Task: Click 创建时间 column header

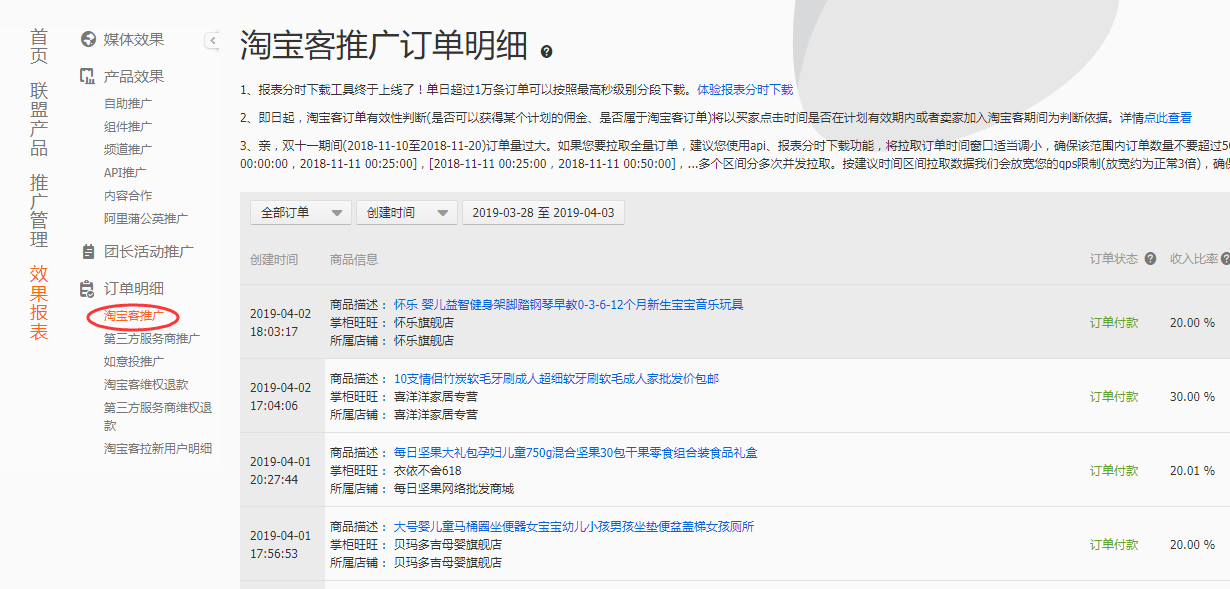Action: click(274, 259)
